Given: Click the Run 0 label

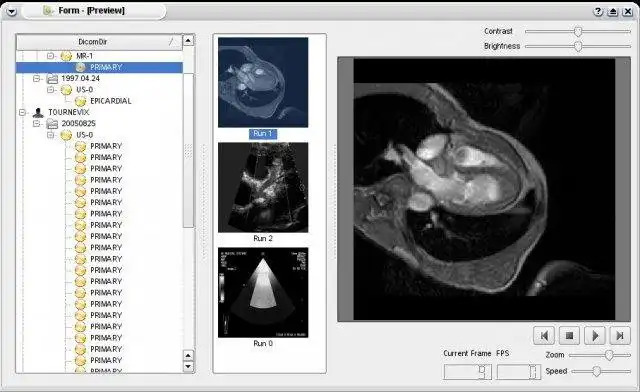Looking at the screenshot, I should click(262, 343).
